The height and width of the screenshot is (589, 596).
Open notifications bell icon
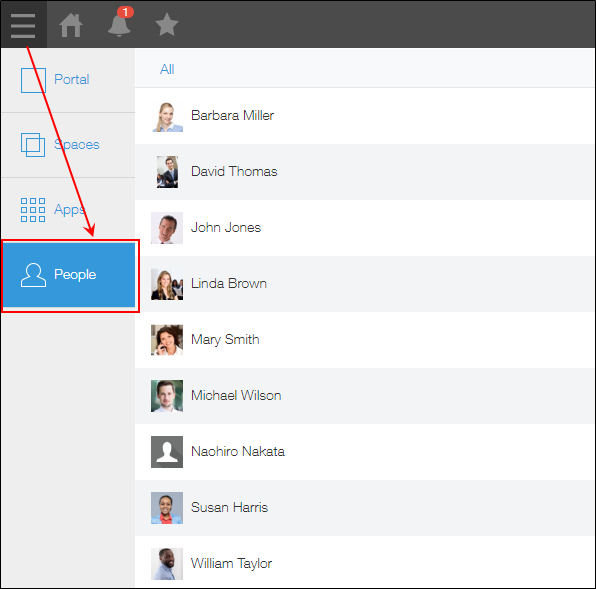tap(119, 25)
